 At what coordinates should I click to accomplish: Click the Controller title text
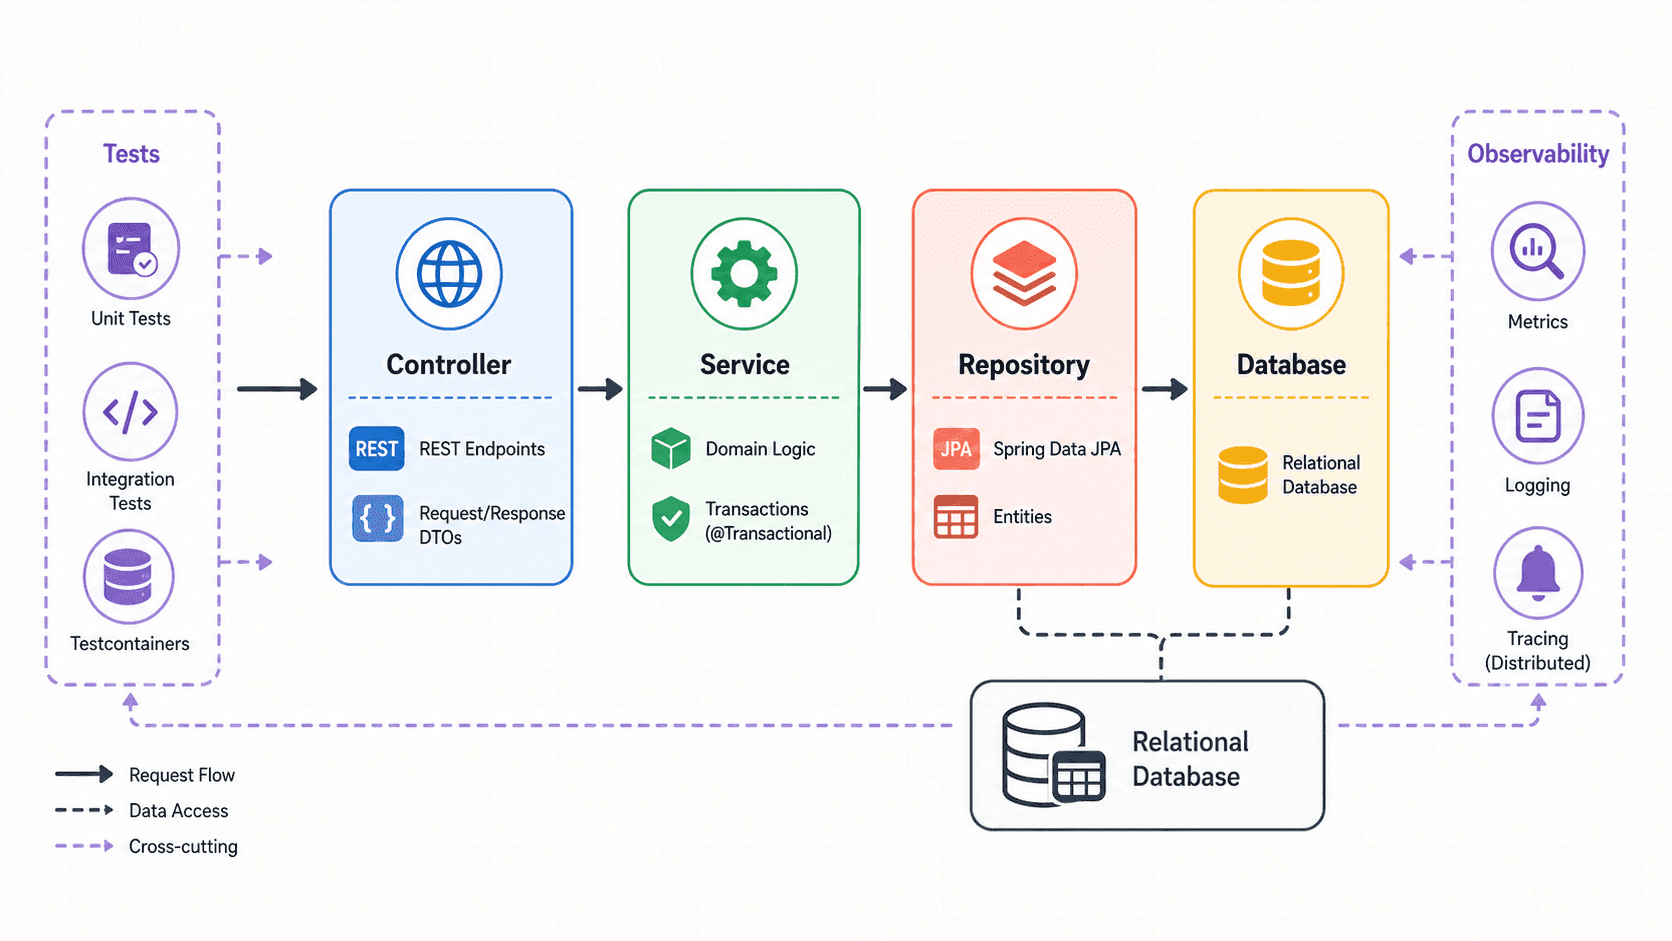[x=449, y=365]
